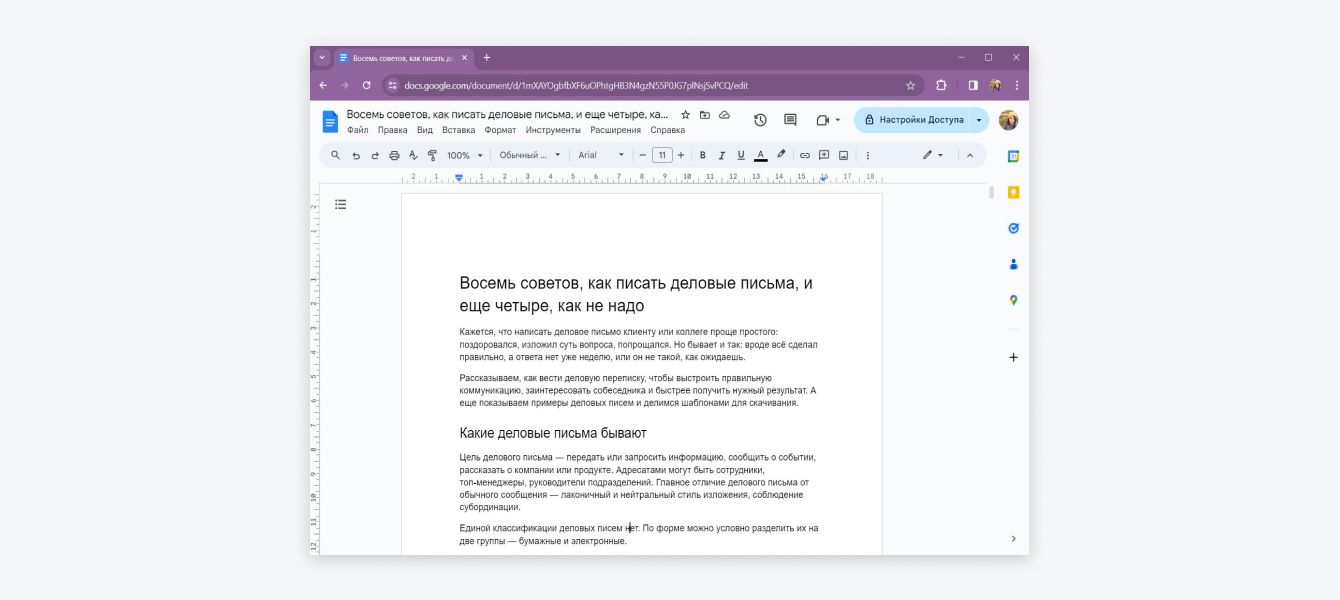The image size is (1340, 600).
Task: Open the Вставка menu
Action: (458, 130)
